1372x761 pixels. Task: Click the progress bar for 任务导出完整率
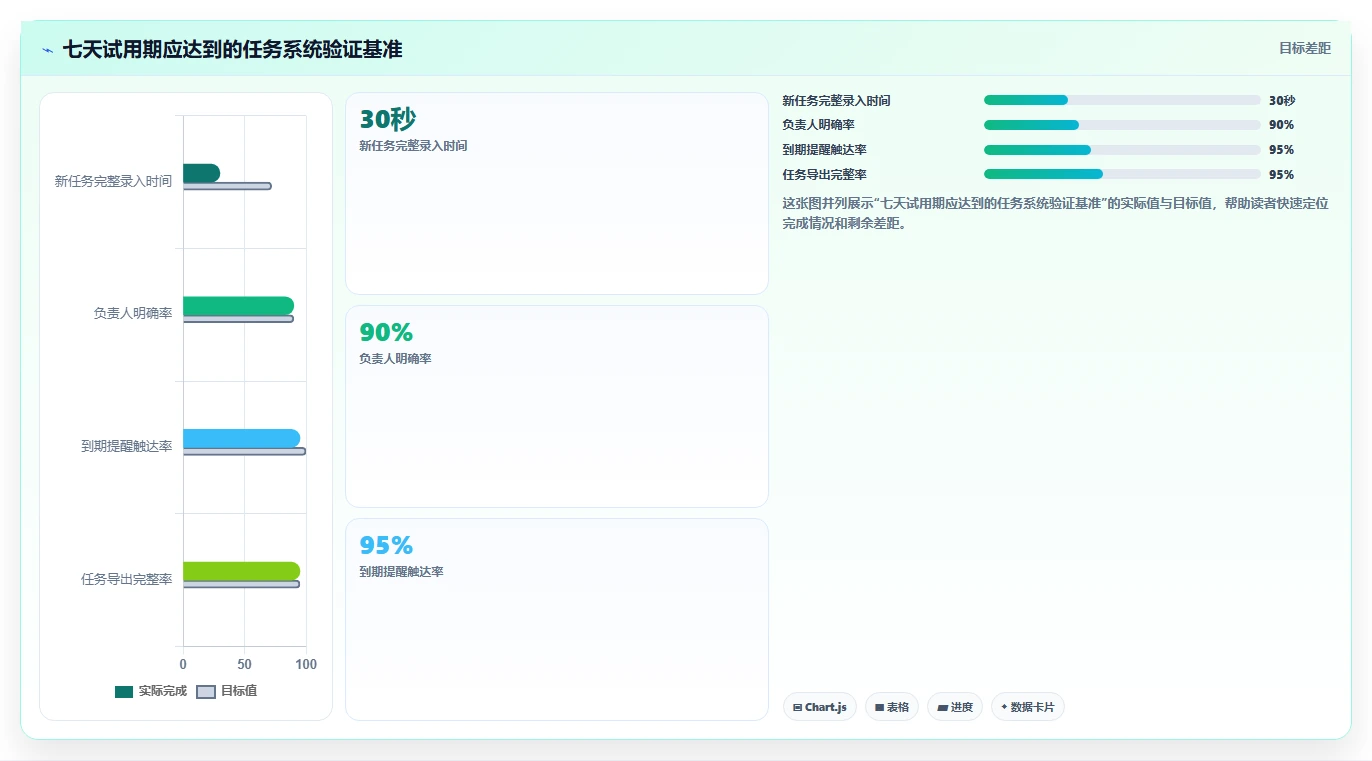coord(1122,174)
